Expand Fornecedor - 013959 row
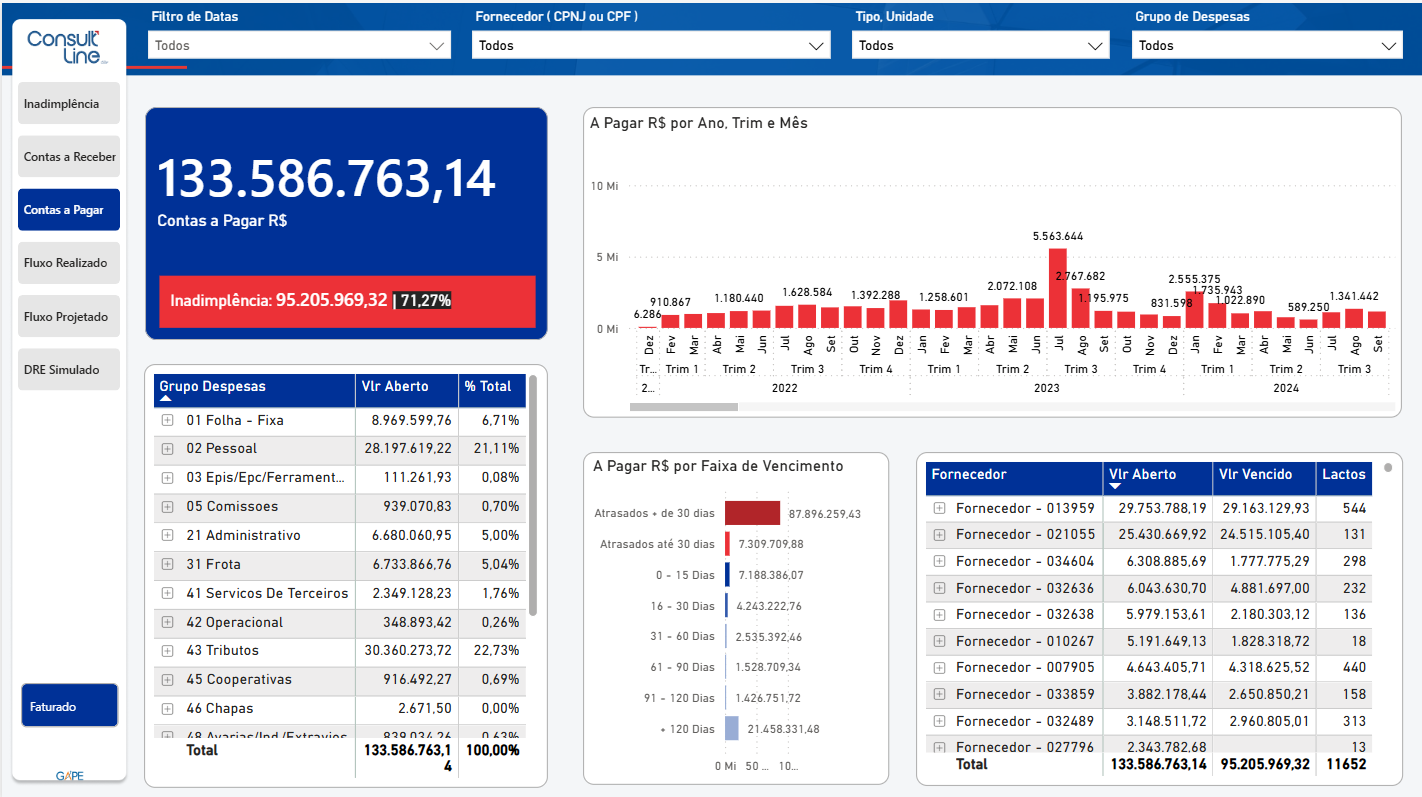 coord(939,509)
